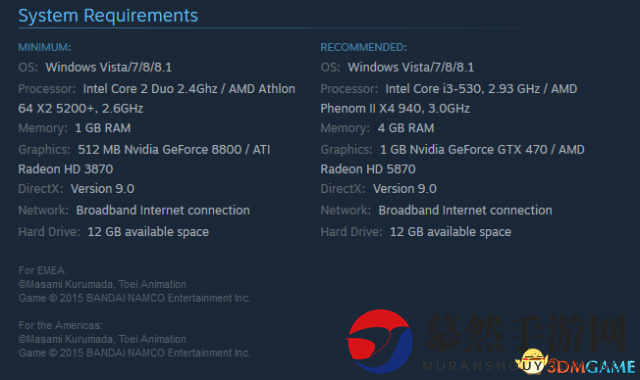
Task: Click the 'For EMEA:' label
Action: pos(43,271)
